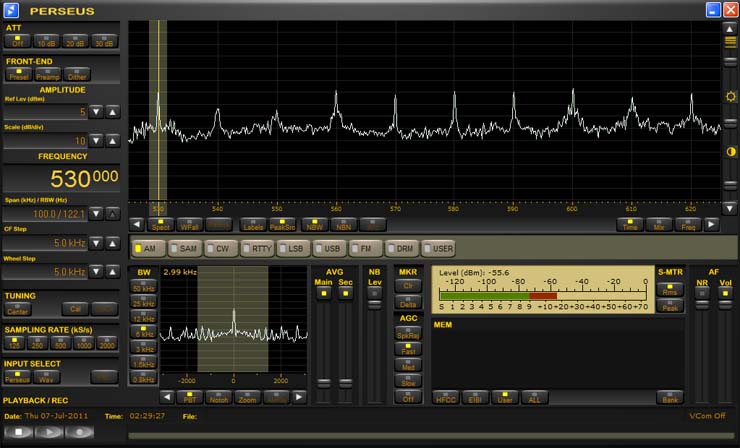Decrease Ref Lev with down arrow
This screenshot has width=740, height=448.
tap(96, 112)
